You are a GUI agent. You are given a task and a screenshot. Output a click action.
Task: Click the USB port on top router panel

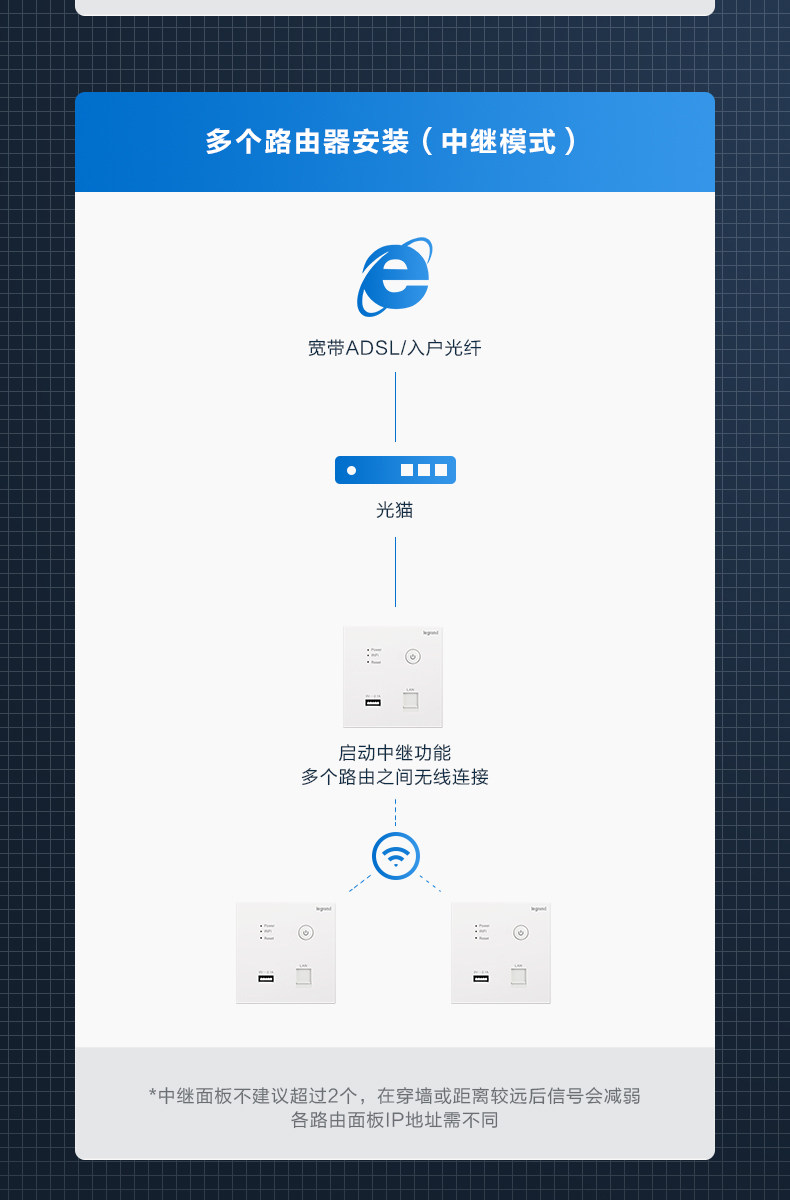coord(373,702)
